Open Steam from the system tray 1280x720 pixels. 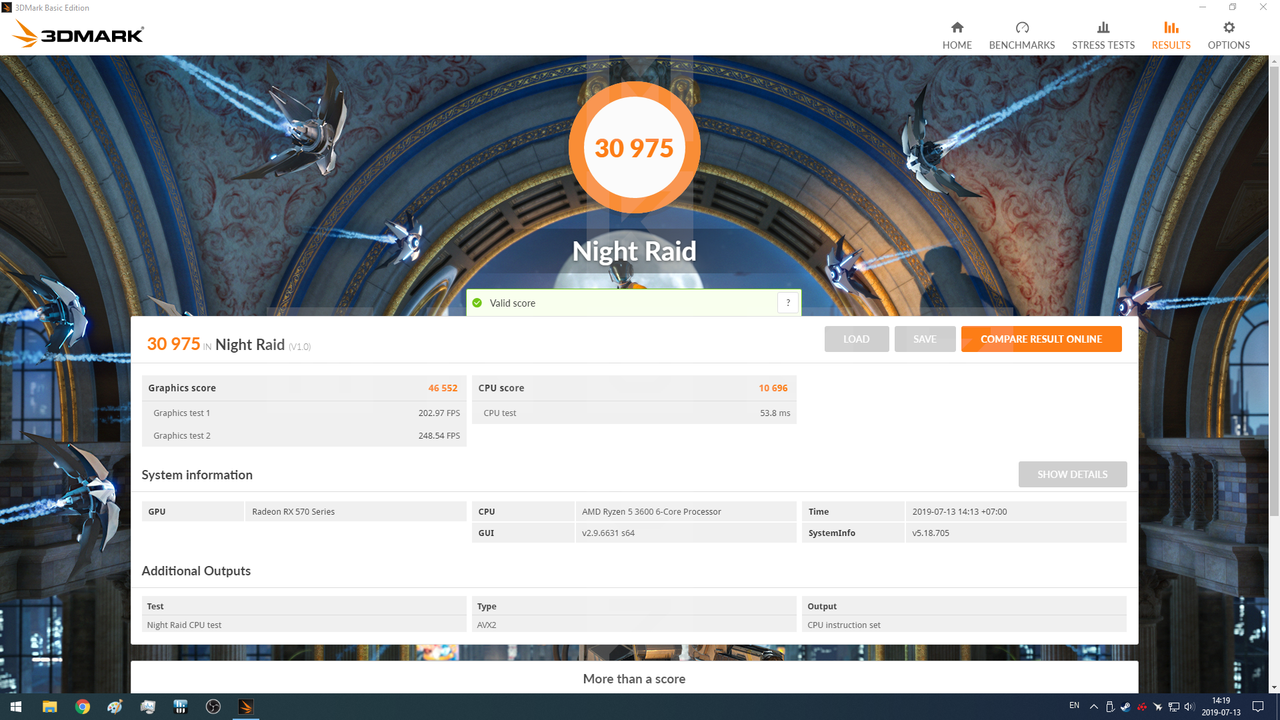pos(1125,706)
